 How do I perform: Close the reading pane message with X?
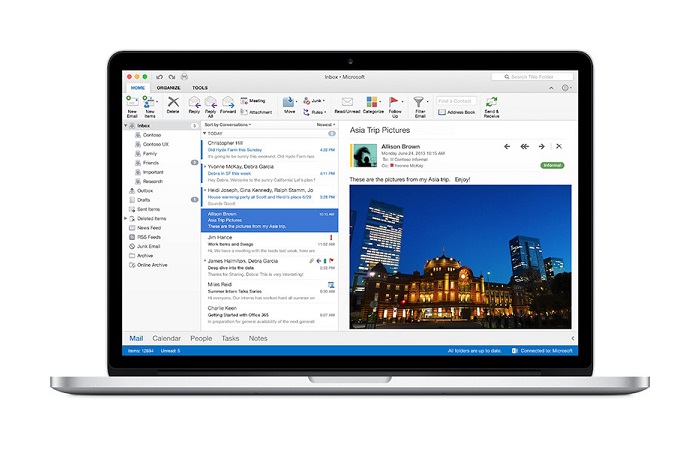coord(558,146)
